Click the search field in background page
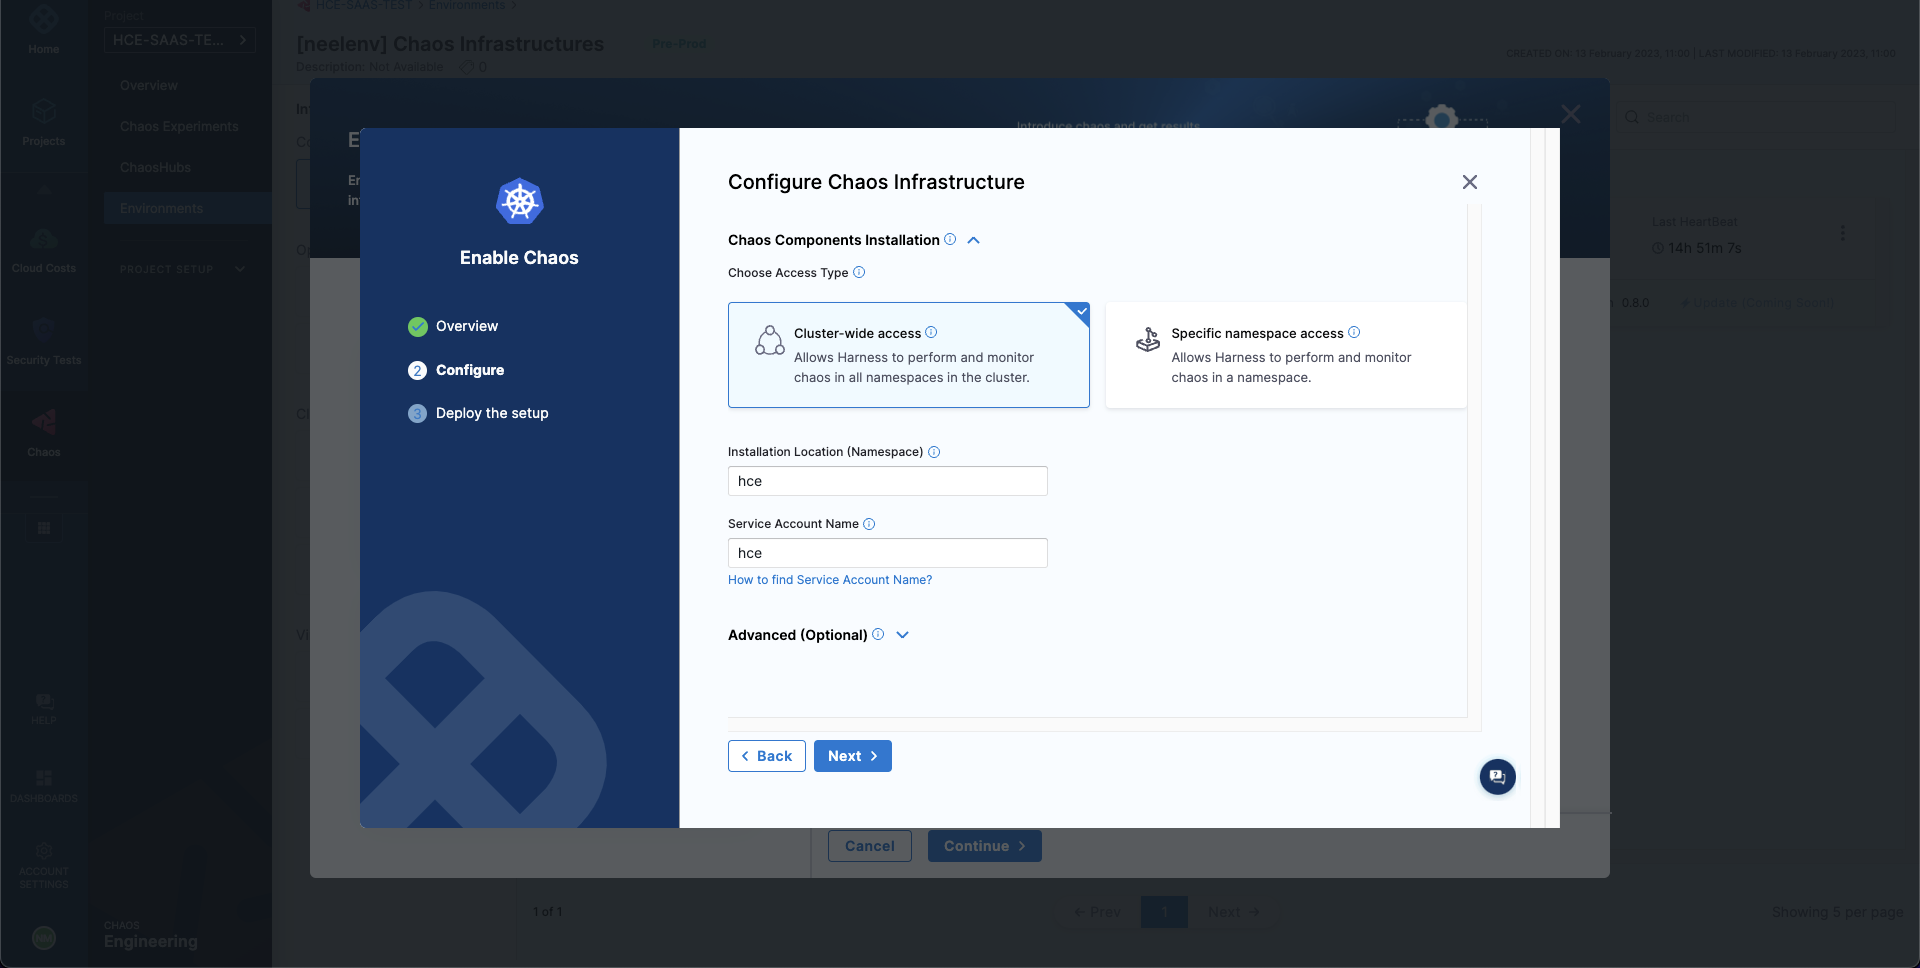 pos(1756,117)
